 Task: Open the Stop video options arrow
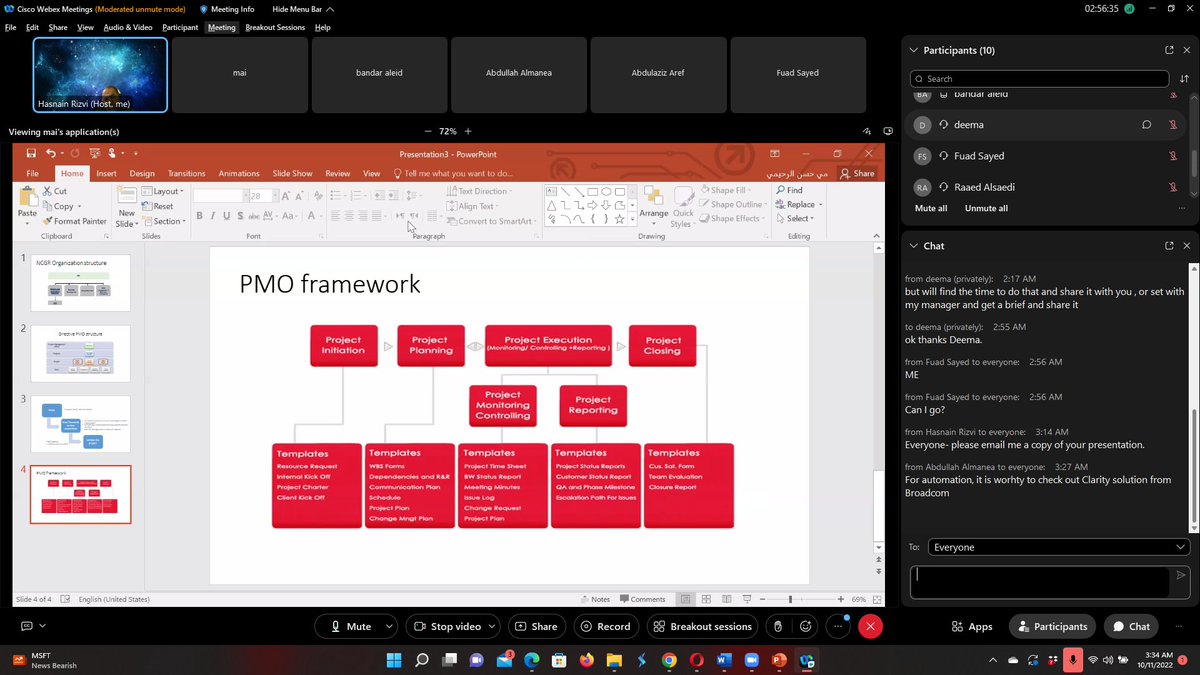pos(494,626)
